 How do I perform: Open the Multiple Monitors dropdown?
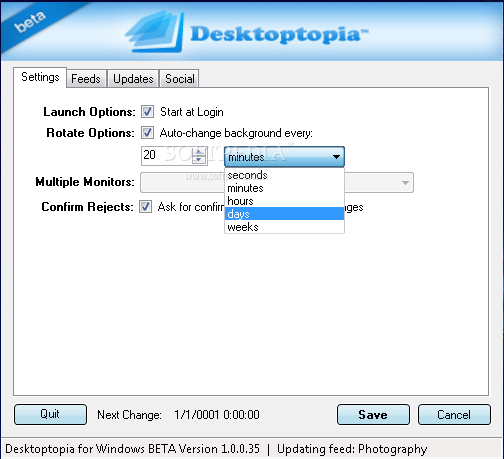(405, 182)
